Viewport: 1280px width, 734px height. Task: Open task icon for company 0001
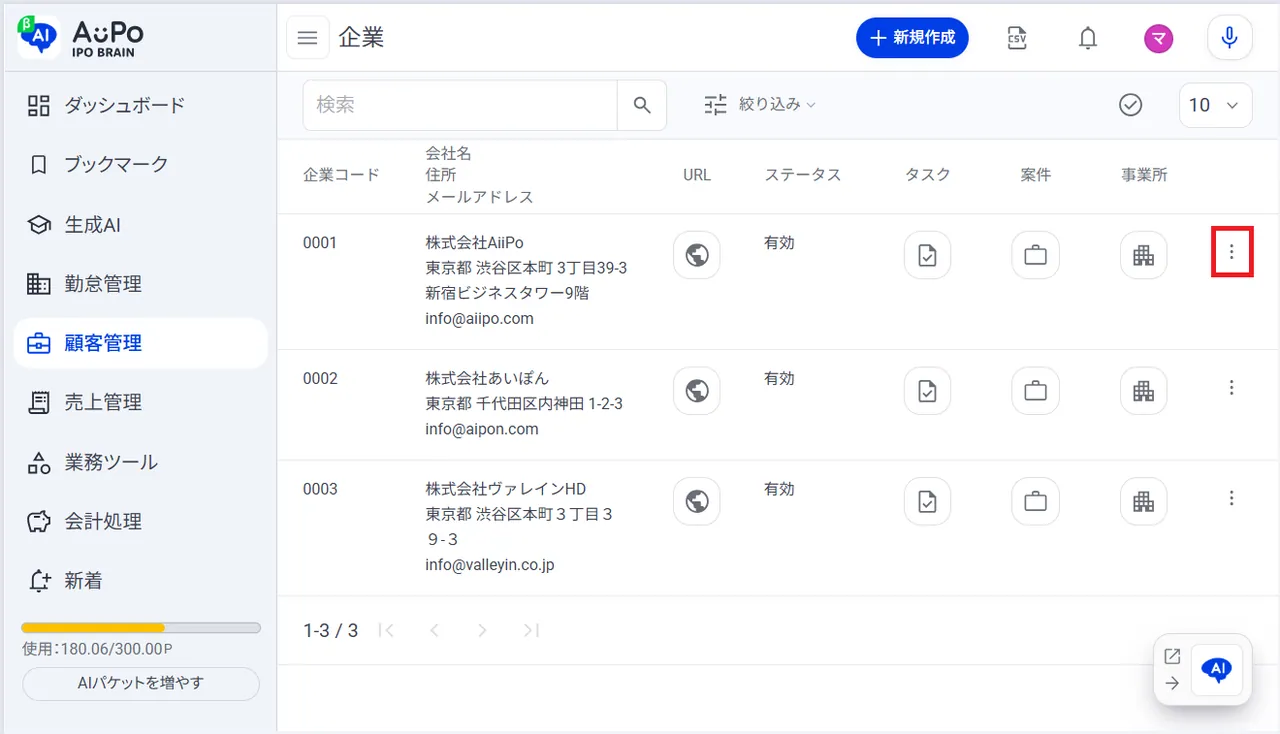click(927, 255)
